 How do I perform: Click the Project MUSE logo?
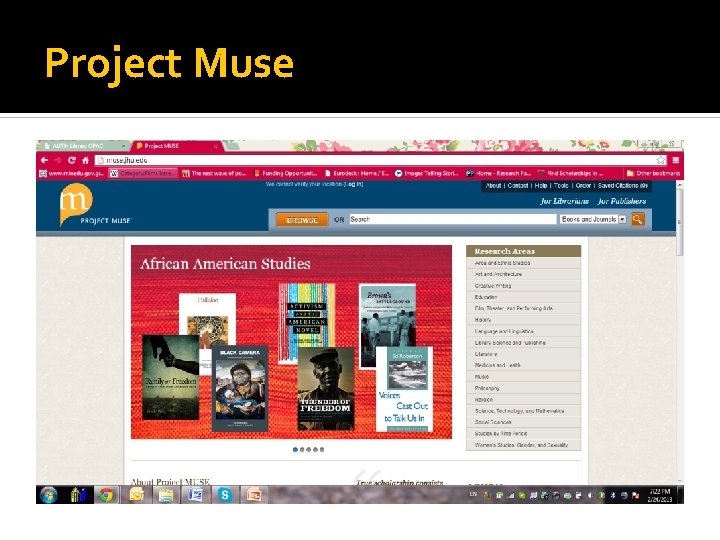tap(94, 205)
